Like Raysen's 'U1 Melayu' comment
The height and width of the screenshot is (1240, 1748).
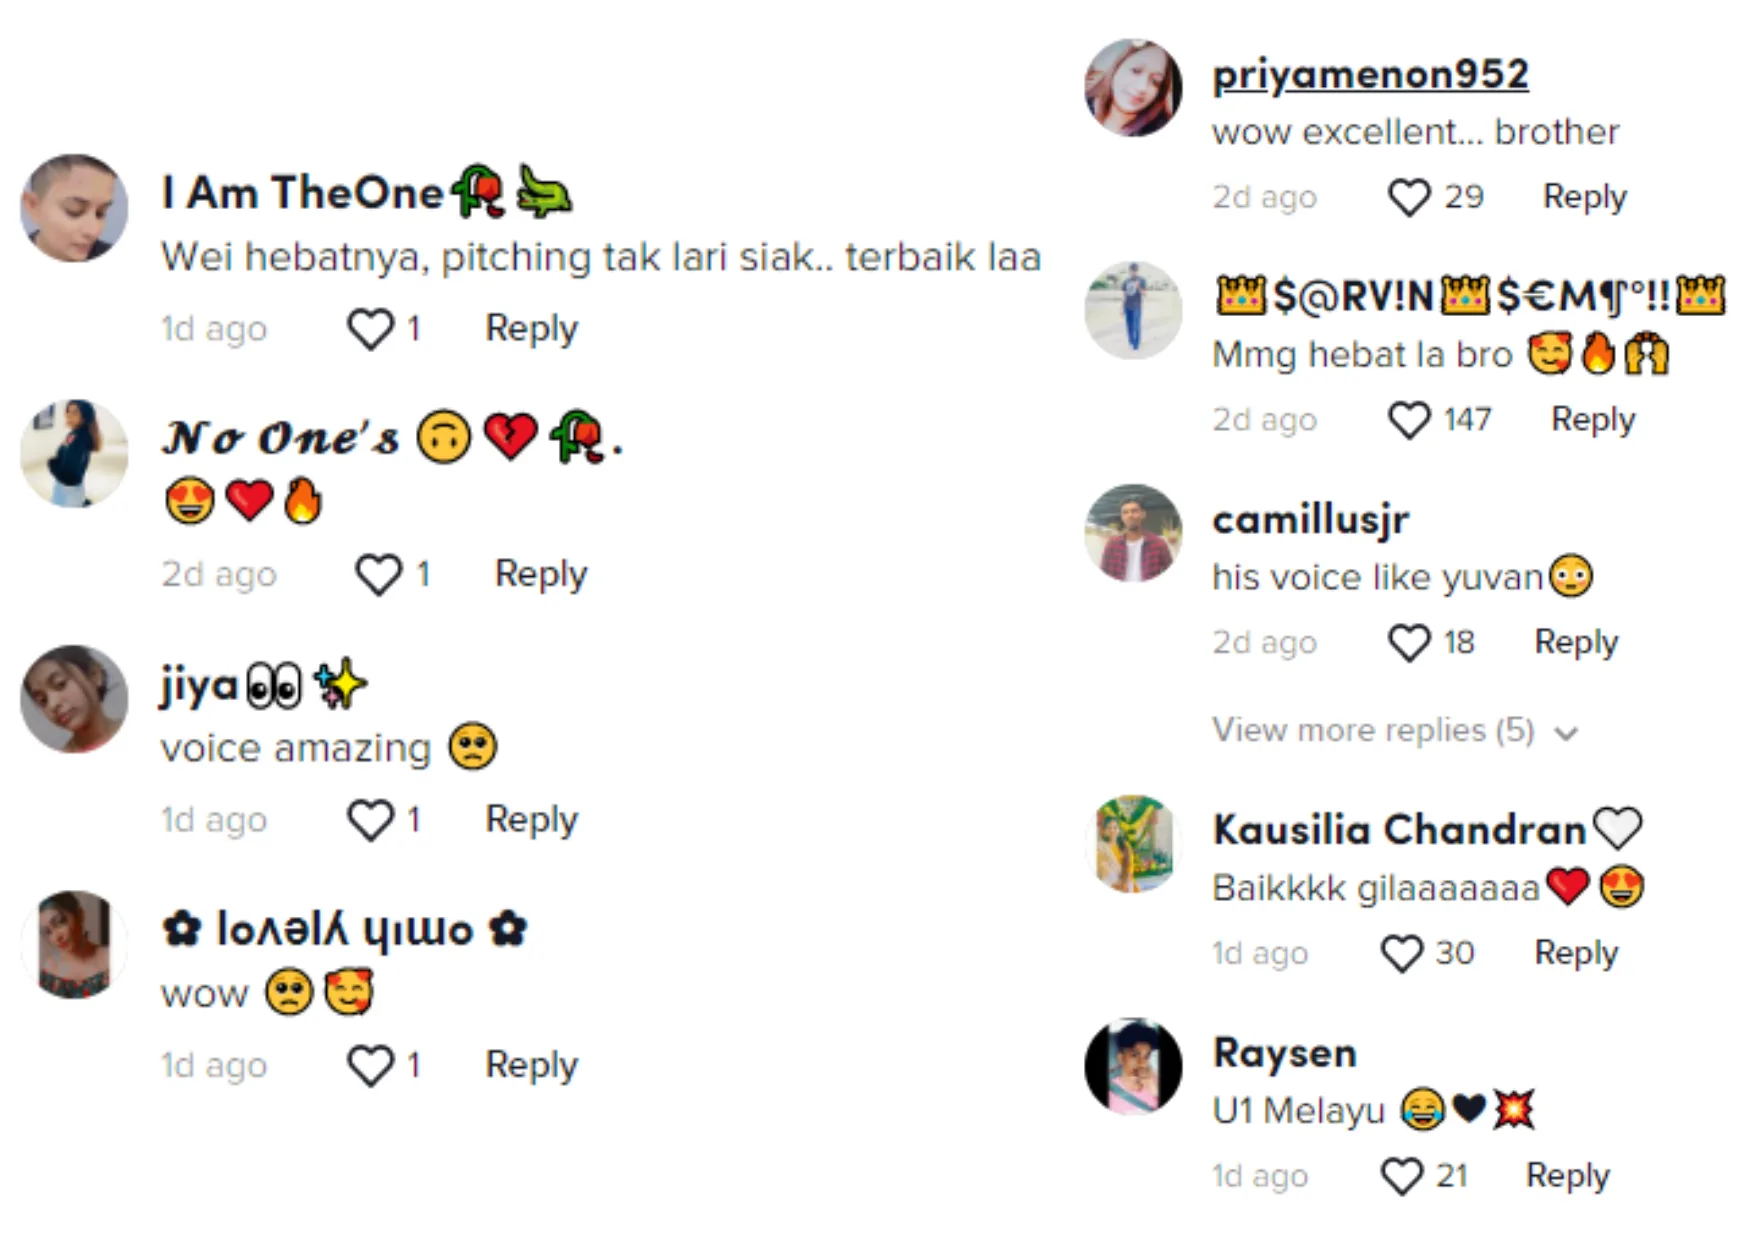click(x=1401, y=1177)
